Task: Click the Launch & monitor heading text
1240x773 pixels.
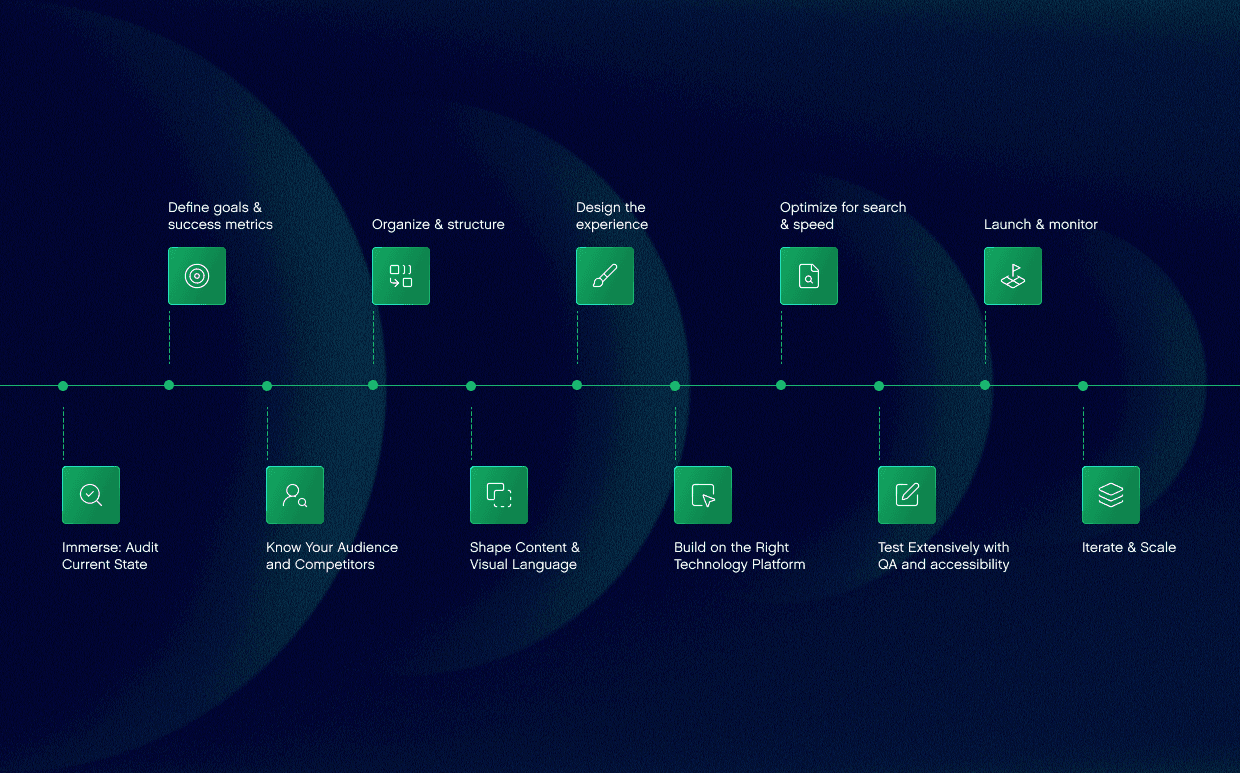Action: point(1041,225)
